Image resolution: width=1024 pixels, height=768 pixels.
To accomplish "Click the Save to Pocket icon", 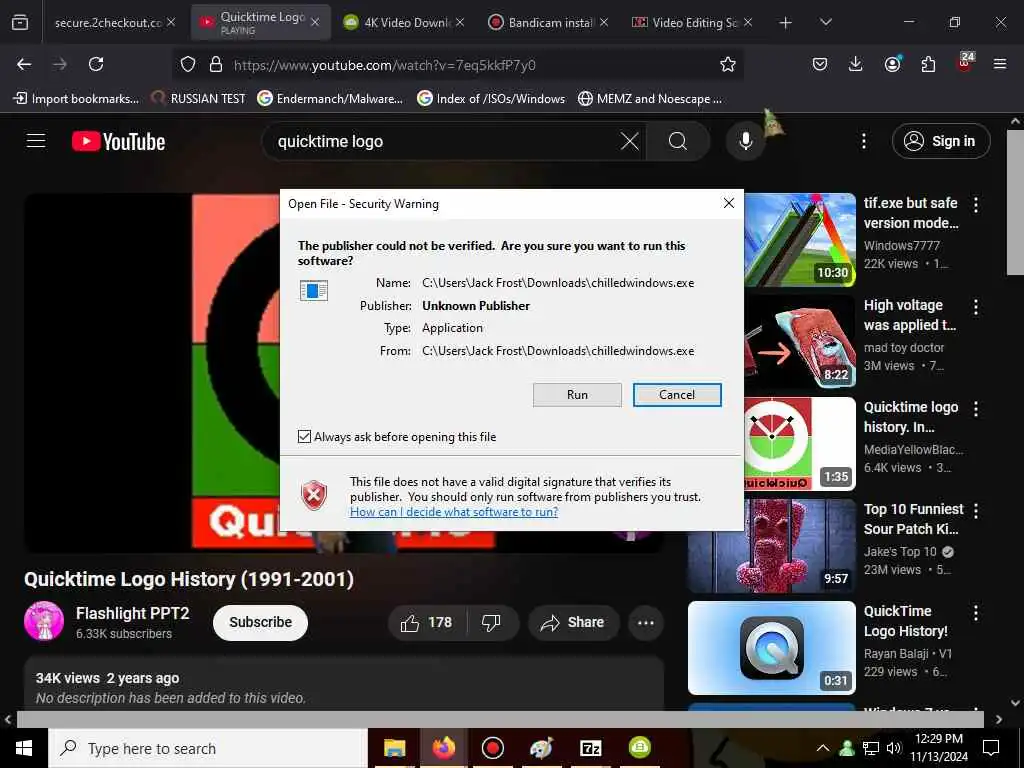I will (x=820, y=64).
